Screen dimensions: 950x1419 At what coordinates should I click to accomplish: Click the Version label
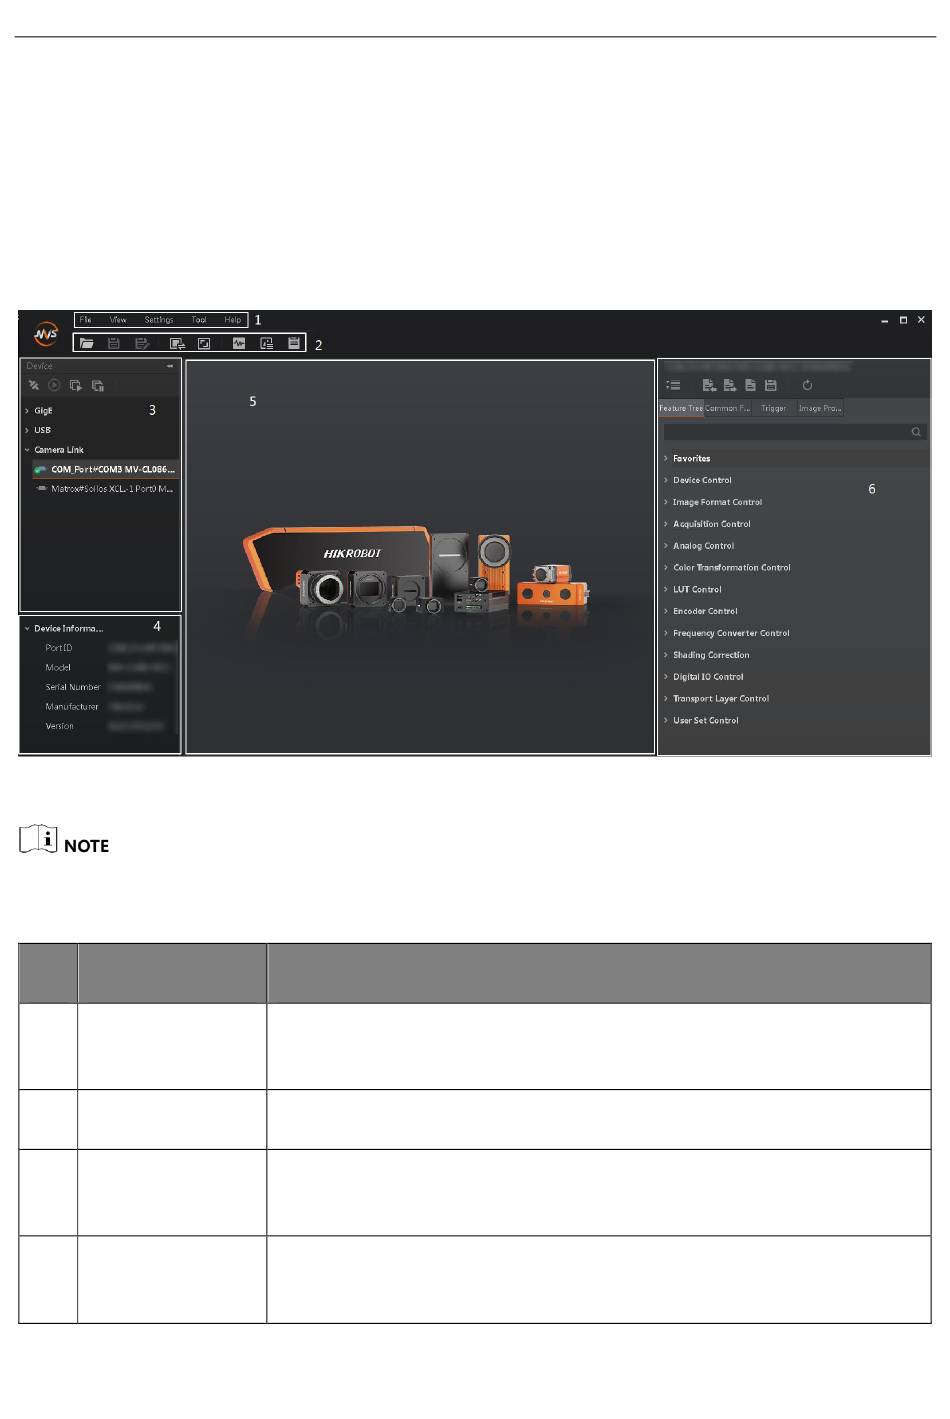[x=59, y=726]
